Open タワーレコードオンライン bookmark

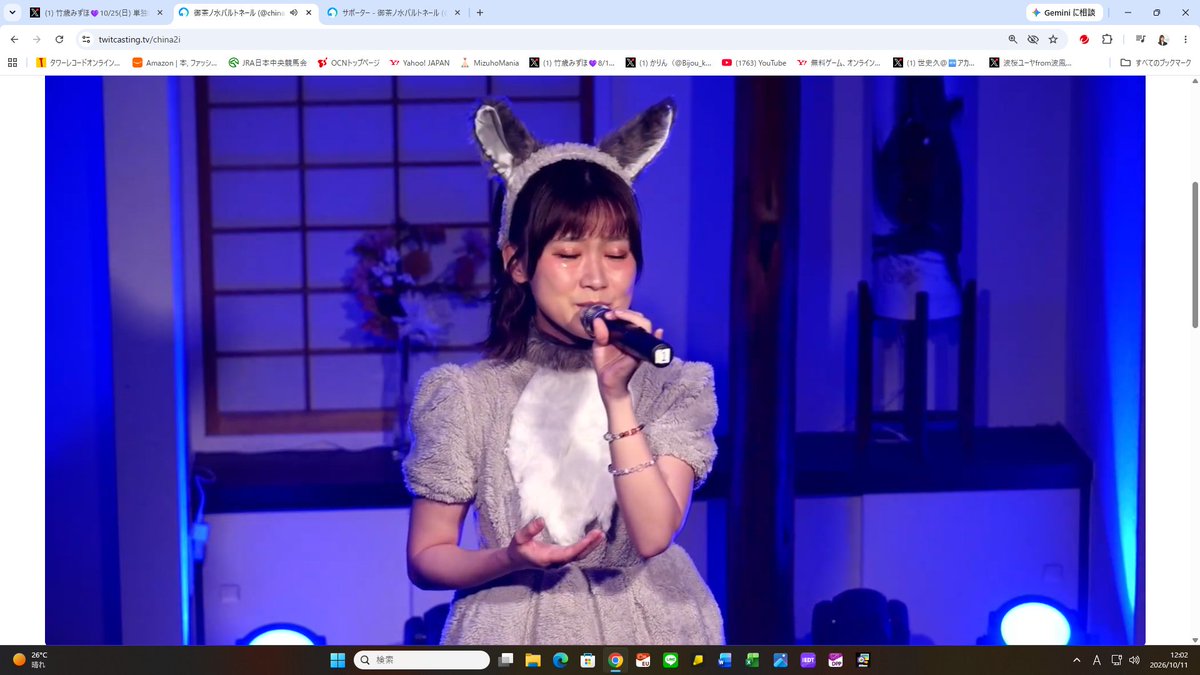[78, 62]
